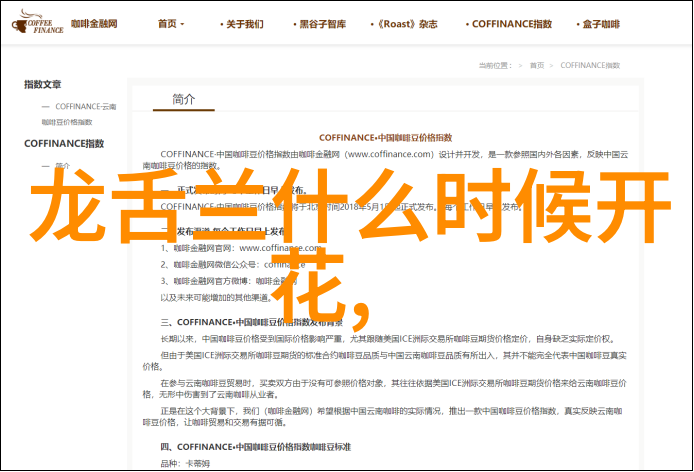The height and width of the screenshot is (472, 694).
Task: Select the 简介 tab
Action: coord(184,99)
